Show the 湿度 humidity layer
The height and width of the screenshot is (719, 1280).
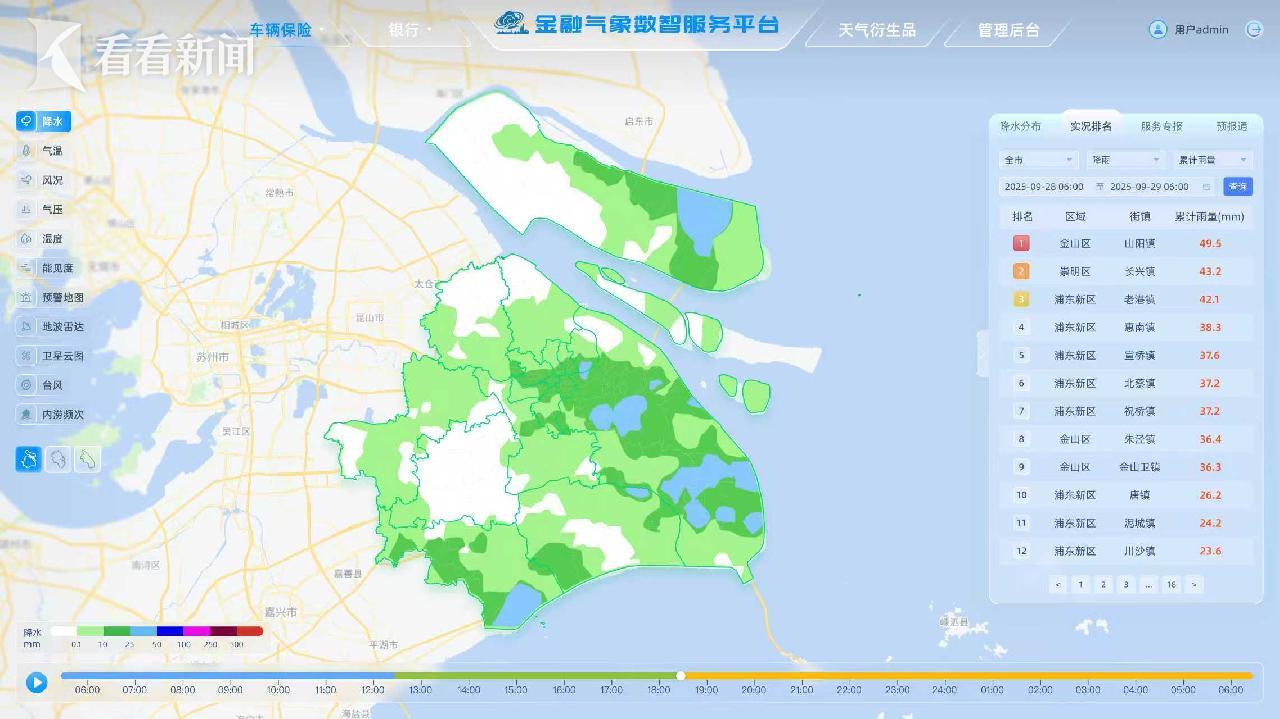(26, 239)
